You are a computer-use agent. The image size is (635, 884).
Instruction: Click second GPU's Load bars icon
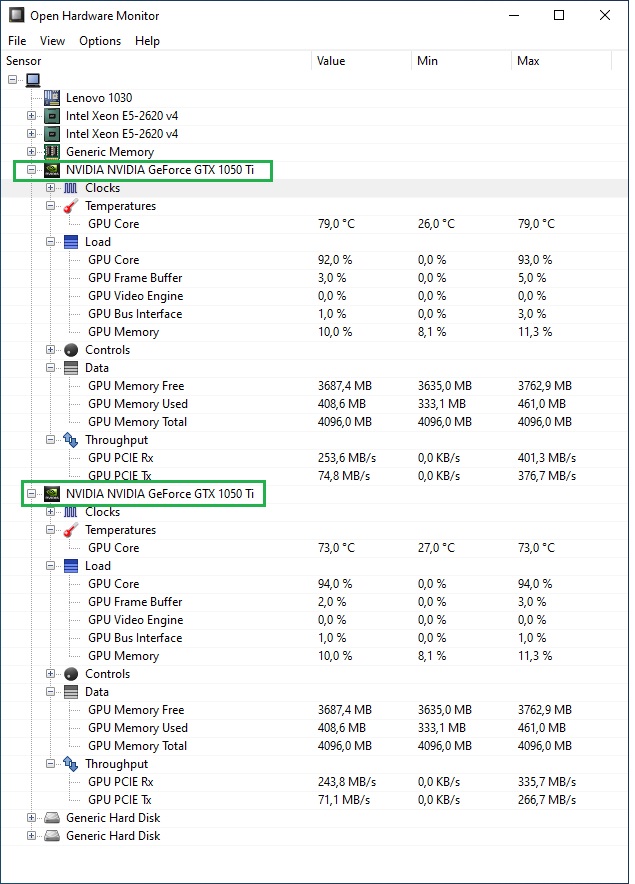(x=70, y=566)
